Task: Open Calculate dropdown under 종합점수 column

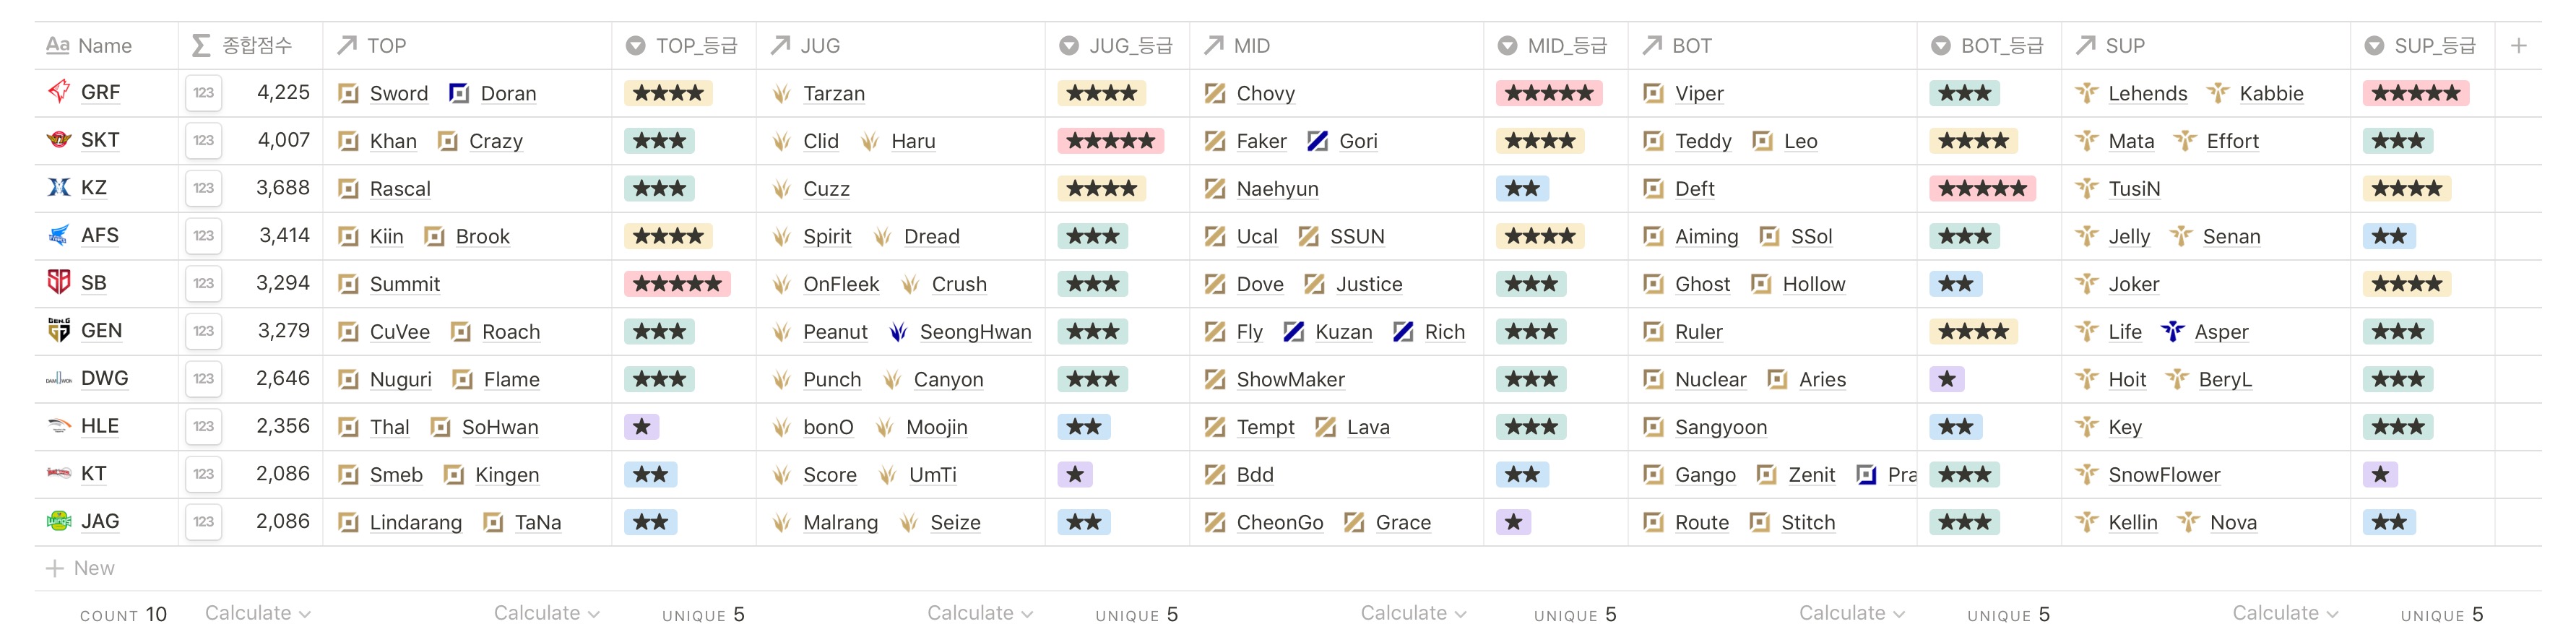Action: click(257, 613)
